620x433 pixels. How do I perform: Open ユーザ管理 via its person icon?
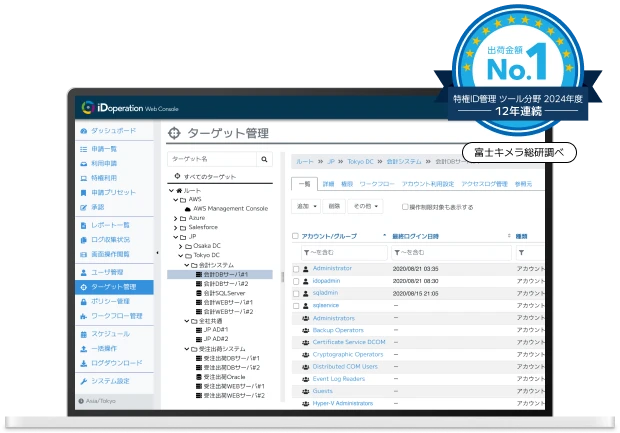83,272
